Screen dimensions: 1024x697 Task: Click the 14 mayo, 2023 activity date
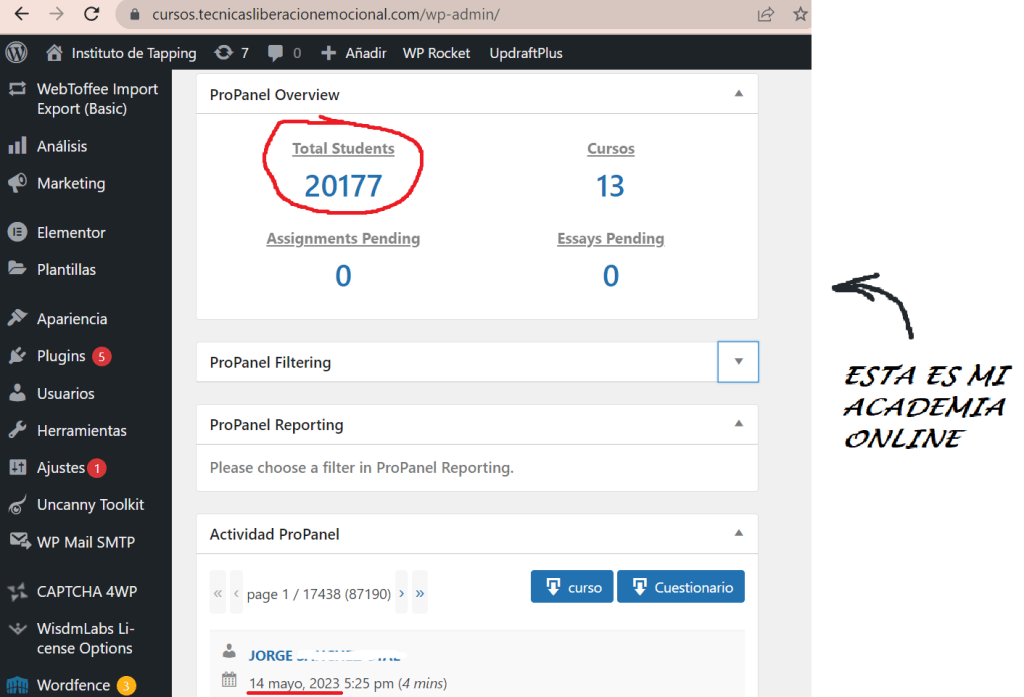[x=295, y=683]
